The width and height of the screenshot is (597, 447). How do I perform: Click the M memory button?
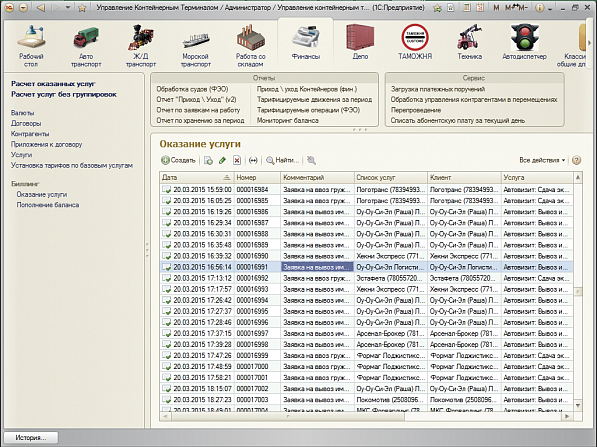point(496,8)
